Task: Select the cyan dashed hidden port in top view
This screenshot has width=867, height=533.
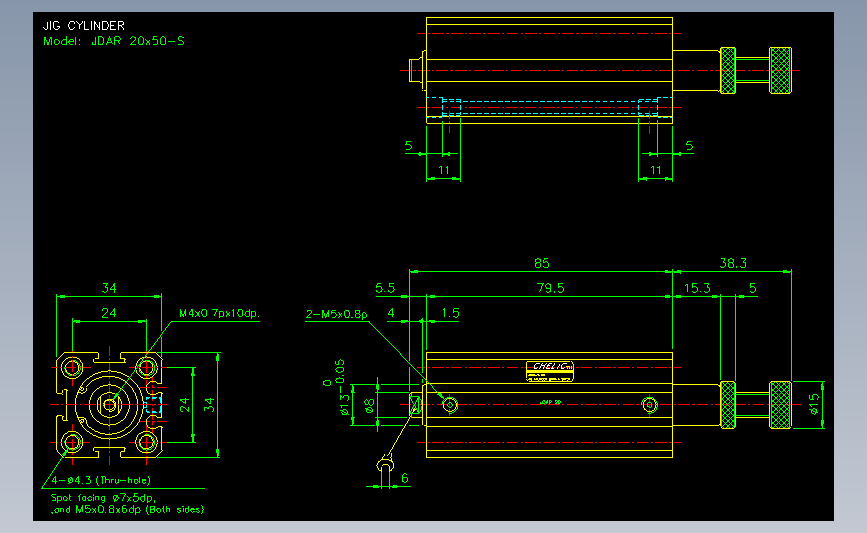Action: [549, 107]
